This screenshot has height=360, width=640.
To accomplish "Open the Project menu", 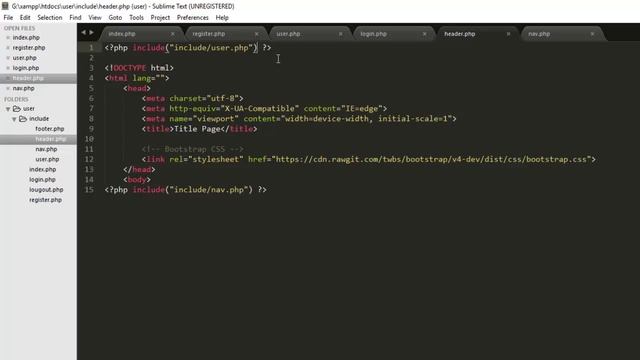I will point(160,18).
